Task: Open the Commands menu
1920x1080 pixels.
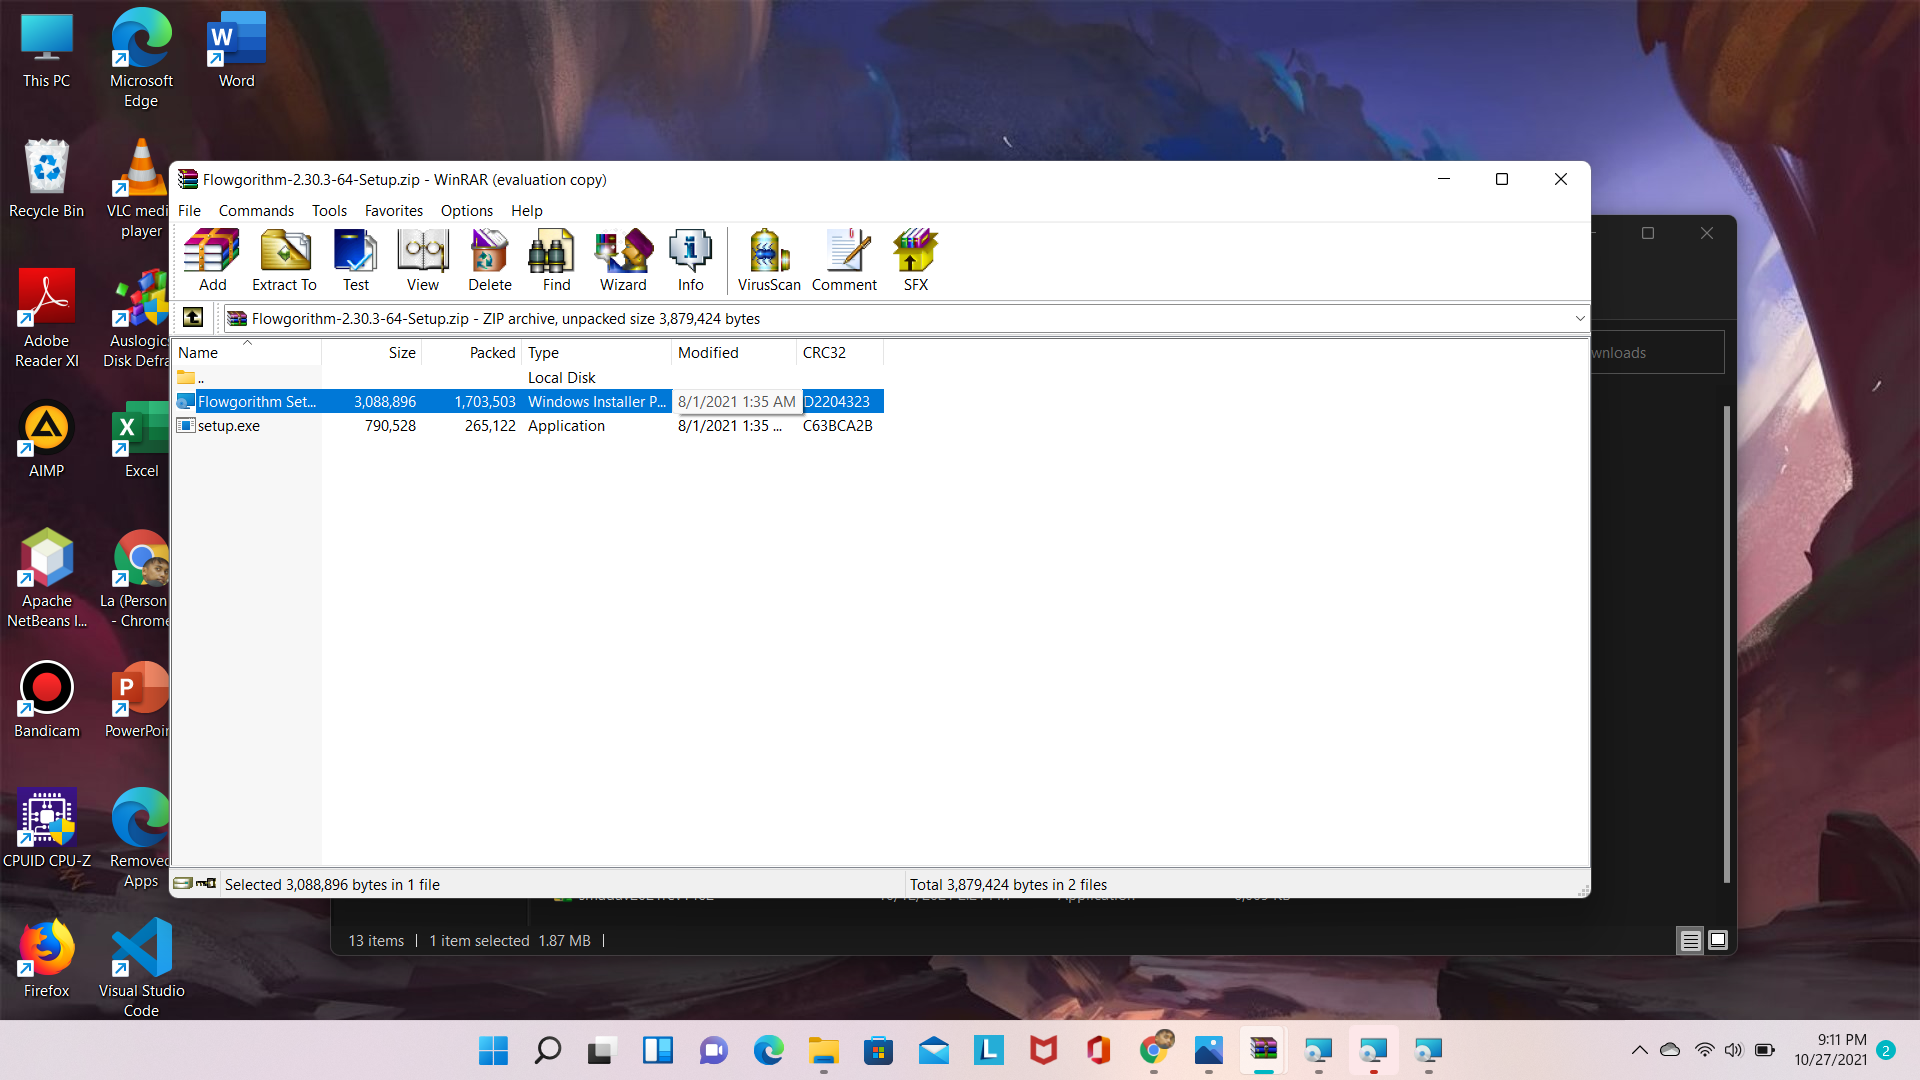Action: click(x=256, y=211)
